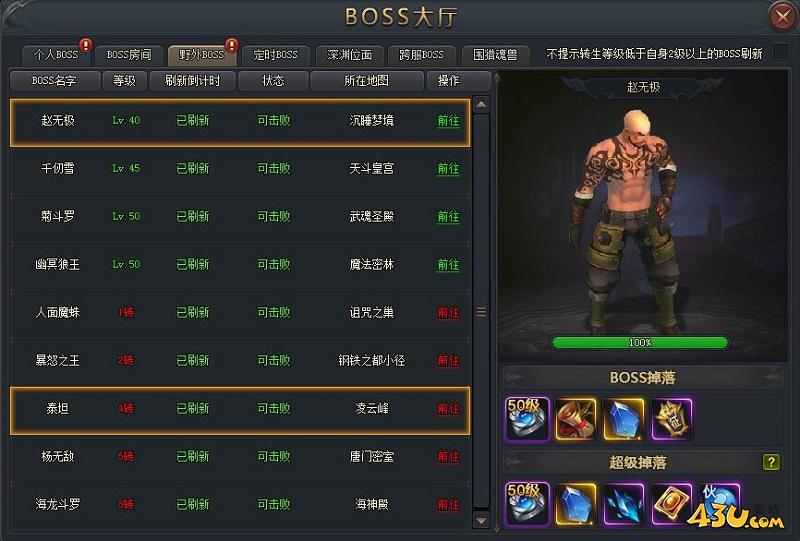Screen dimensions: 800x541
Task: Click 前往 link for 幽冥狼王
Action: click(448, 265)
